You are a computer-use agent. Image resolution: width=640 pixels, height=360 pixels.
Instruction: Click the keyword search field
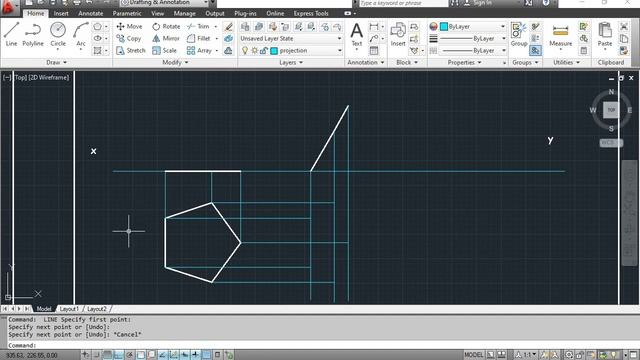coord(402,2)
